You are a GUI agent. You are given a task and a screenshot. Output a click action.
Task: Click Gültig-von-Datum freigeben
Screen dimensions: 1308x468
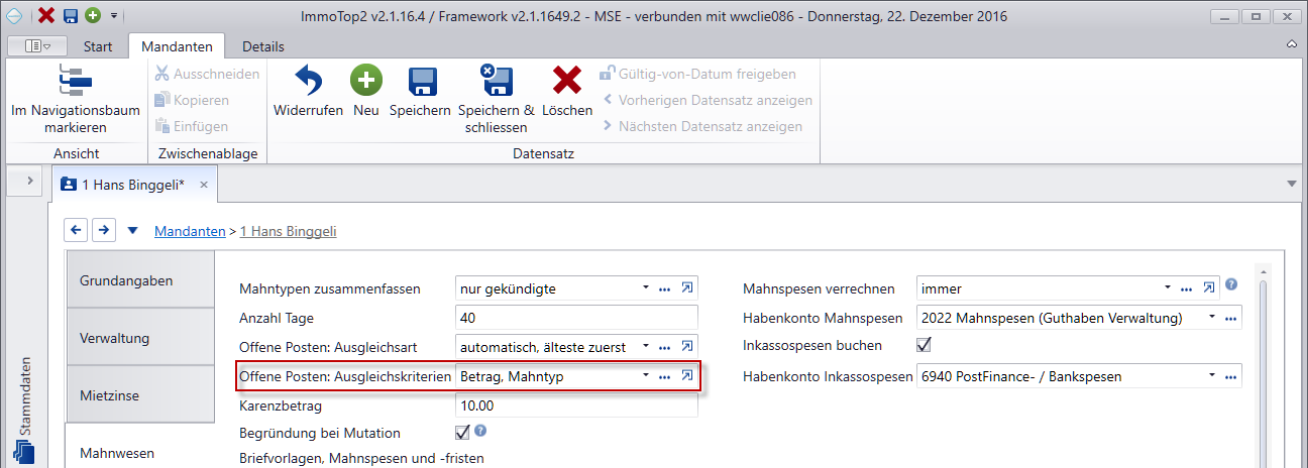pyautogui.click(x=698, y=74)
